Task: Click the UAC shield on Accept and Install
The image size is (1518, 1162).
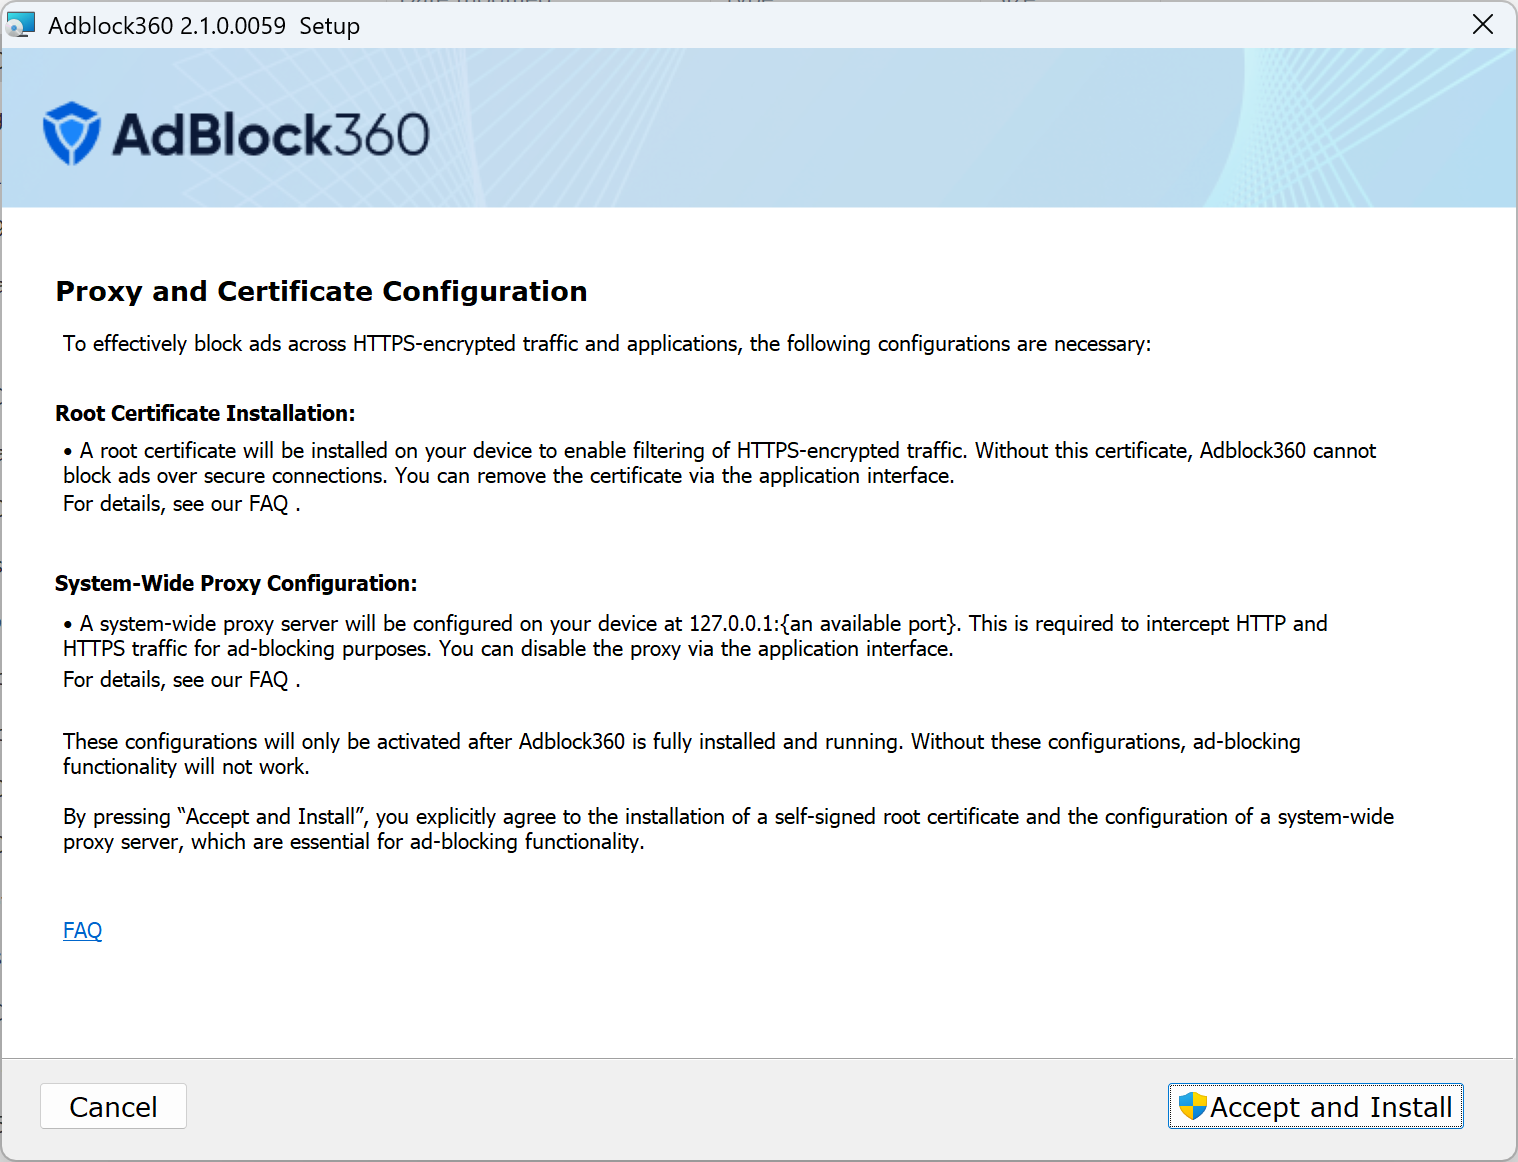Action: (1192, 1106)
